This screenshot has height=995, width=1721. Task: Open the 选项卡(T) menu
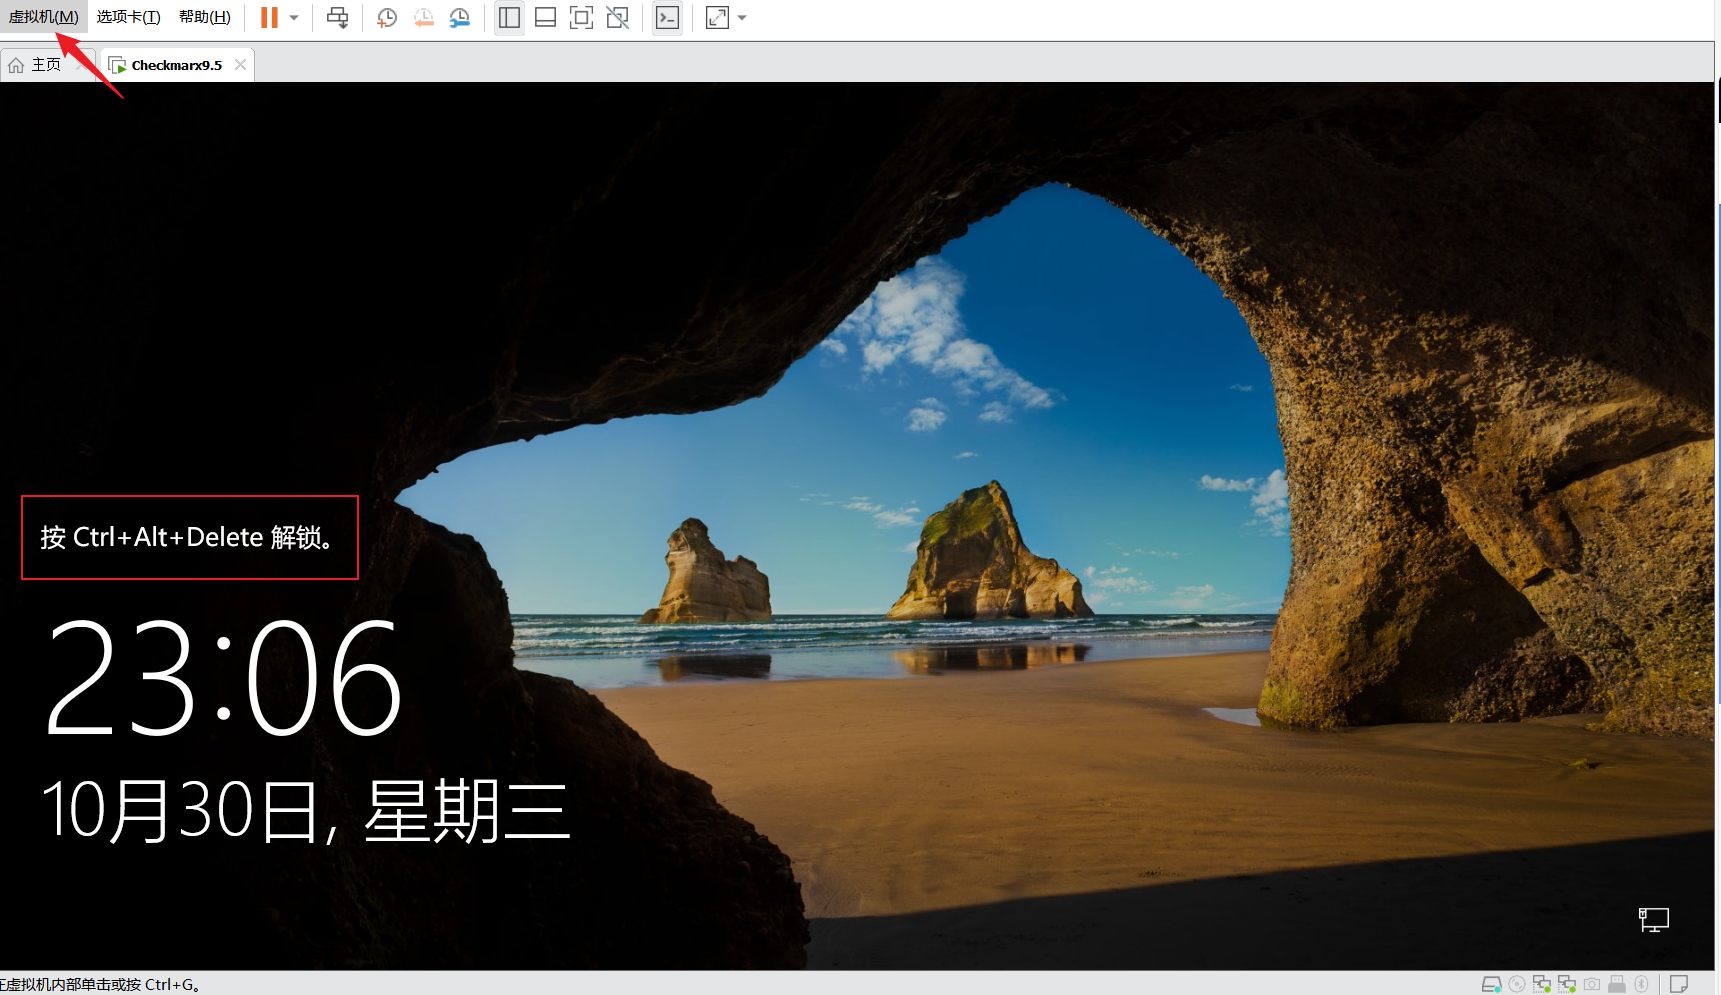tap(128, 17)
